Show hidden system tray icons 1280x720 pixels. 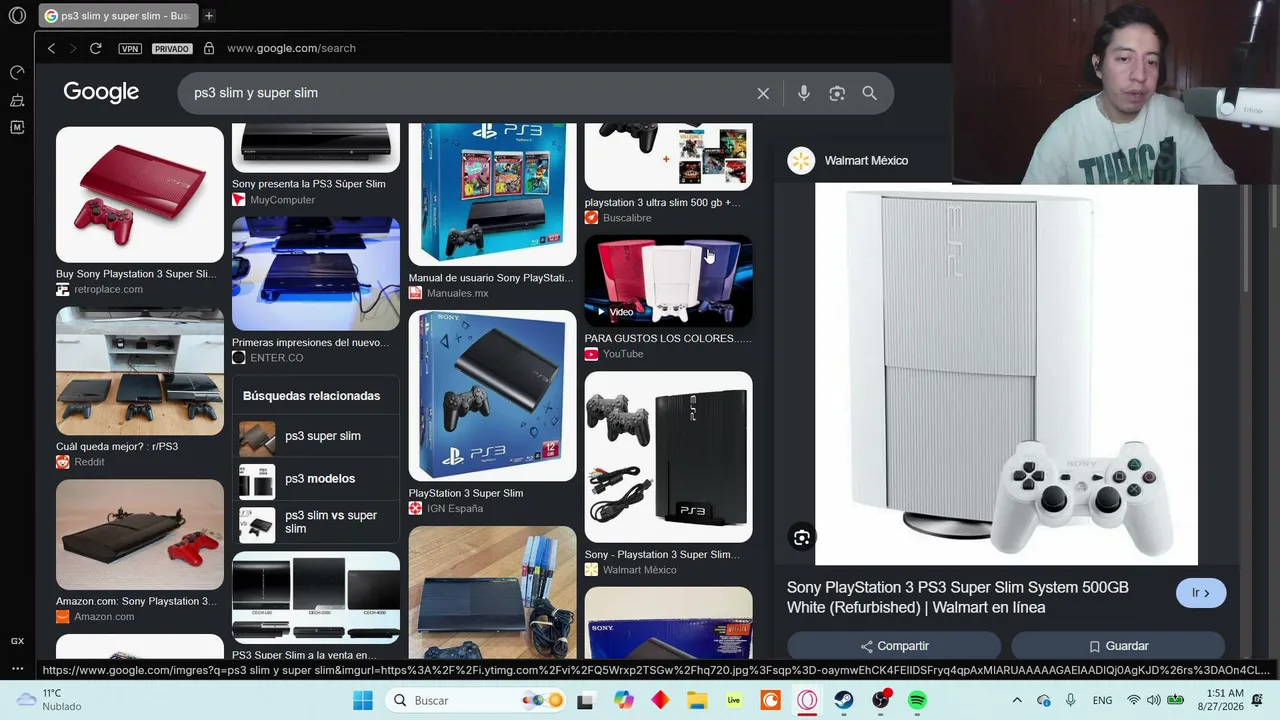click(x=1017, y=700)
